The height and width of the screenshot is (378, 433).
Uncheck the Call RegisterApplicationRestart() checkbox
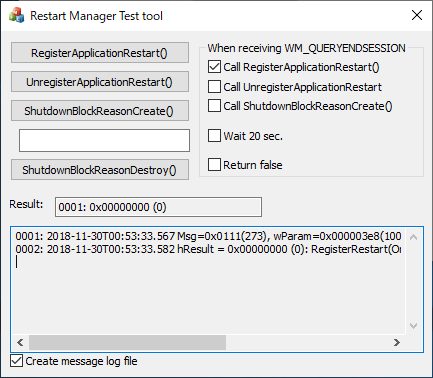[214, 67]
